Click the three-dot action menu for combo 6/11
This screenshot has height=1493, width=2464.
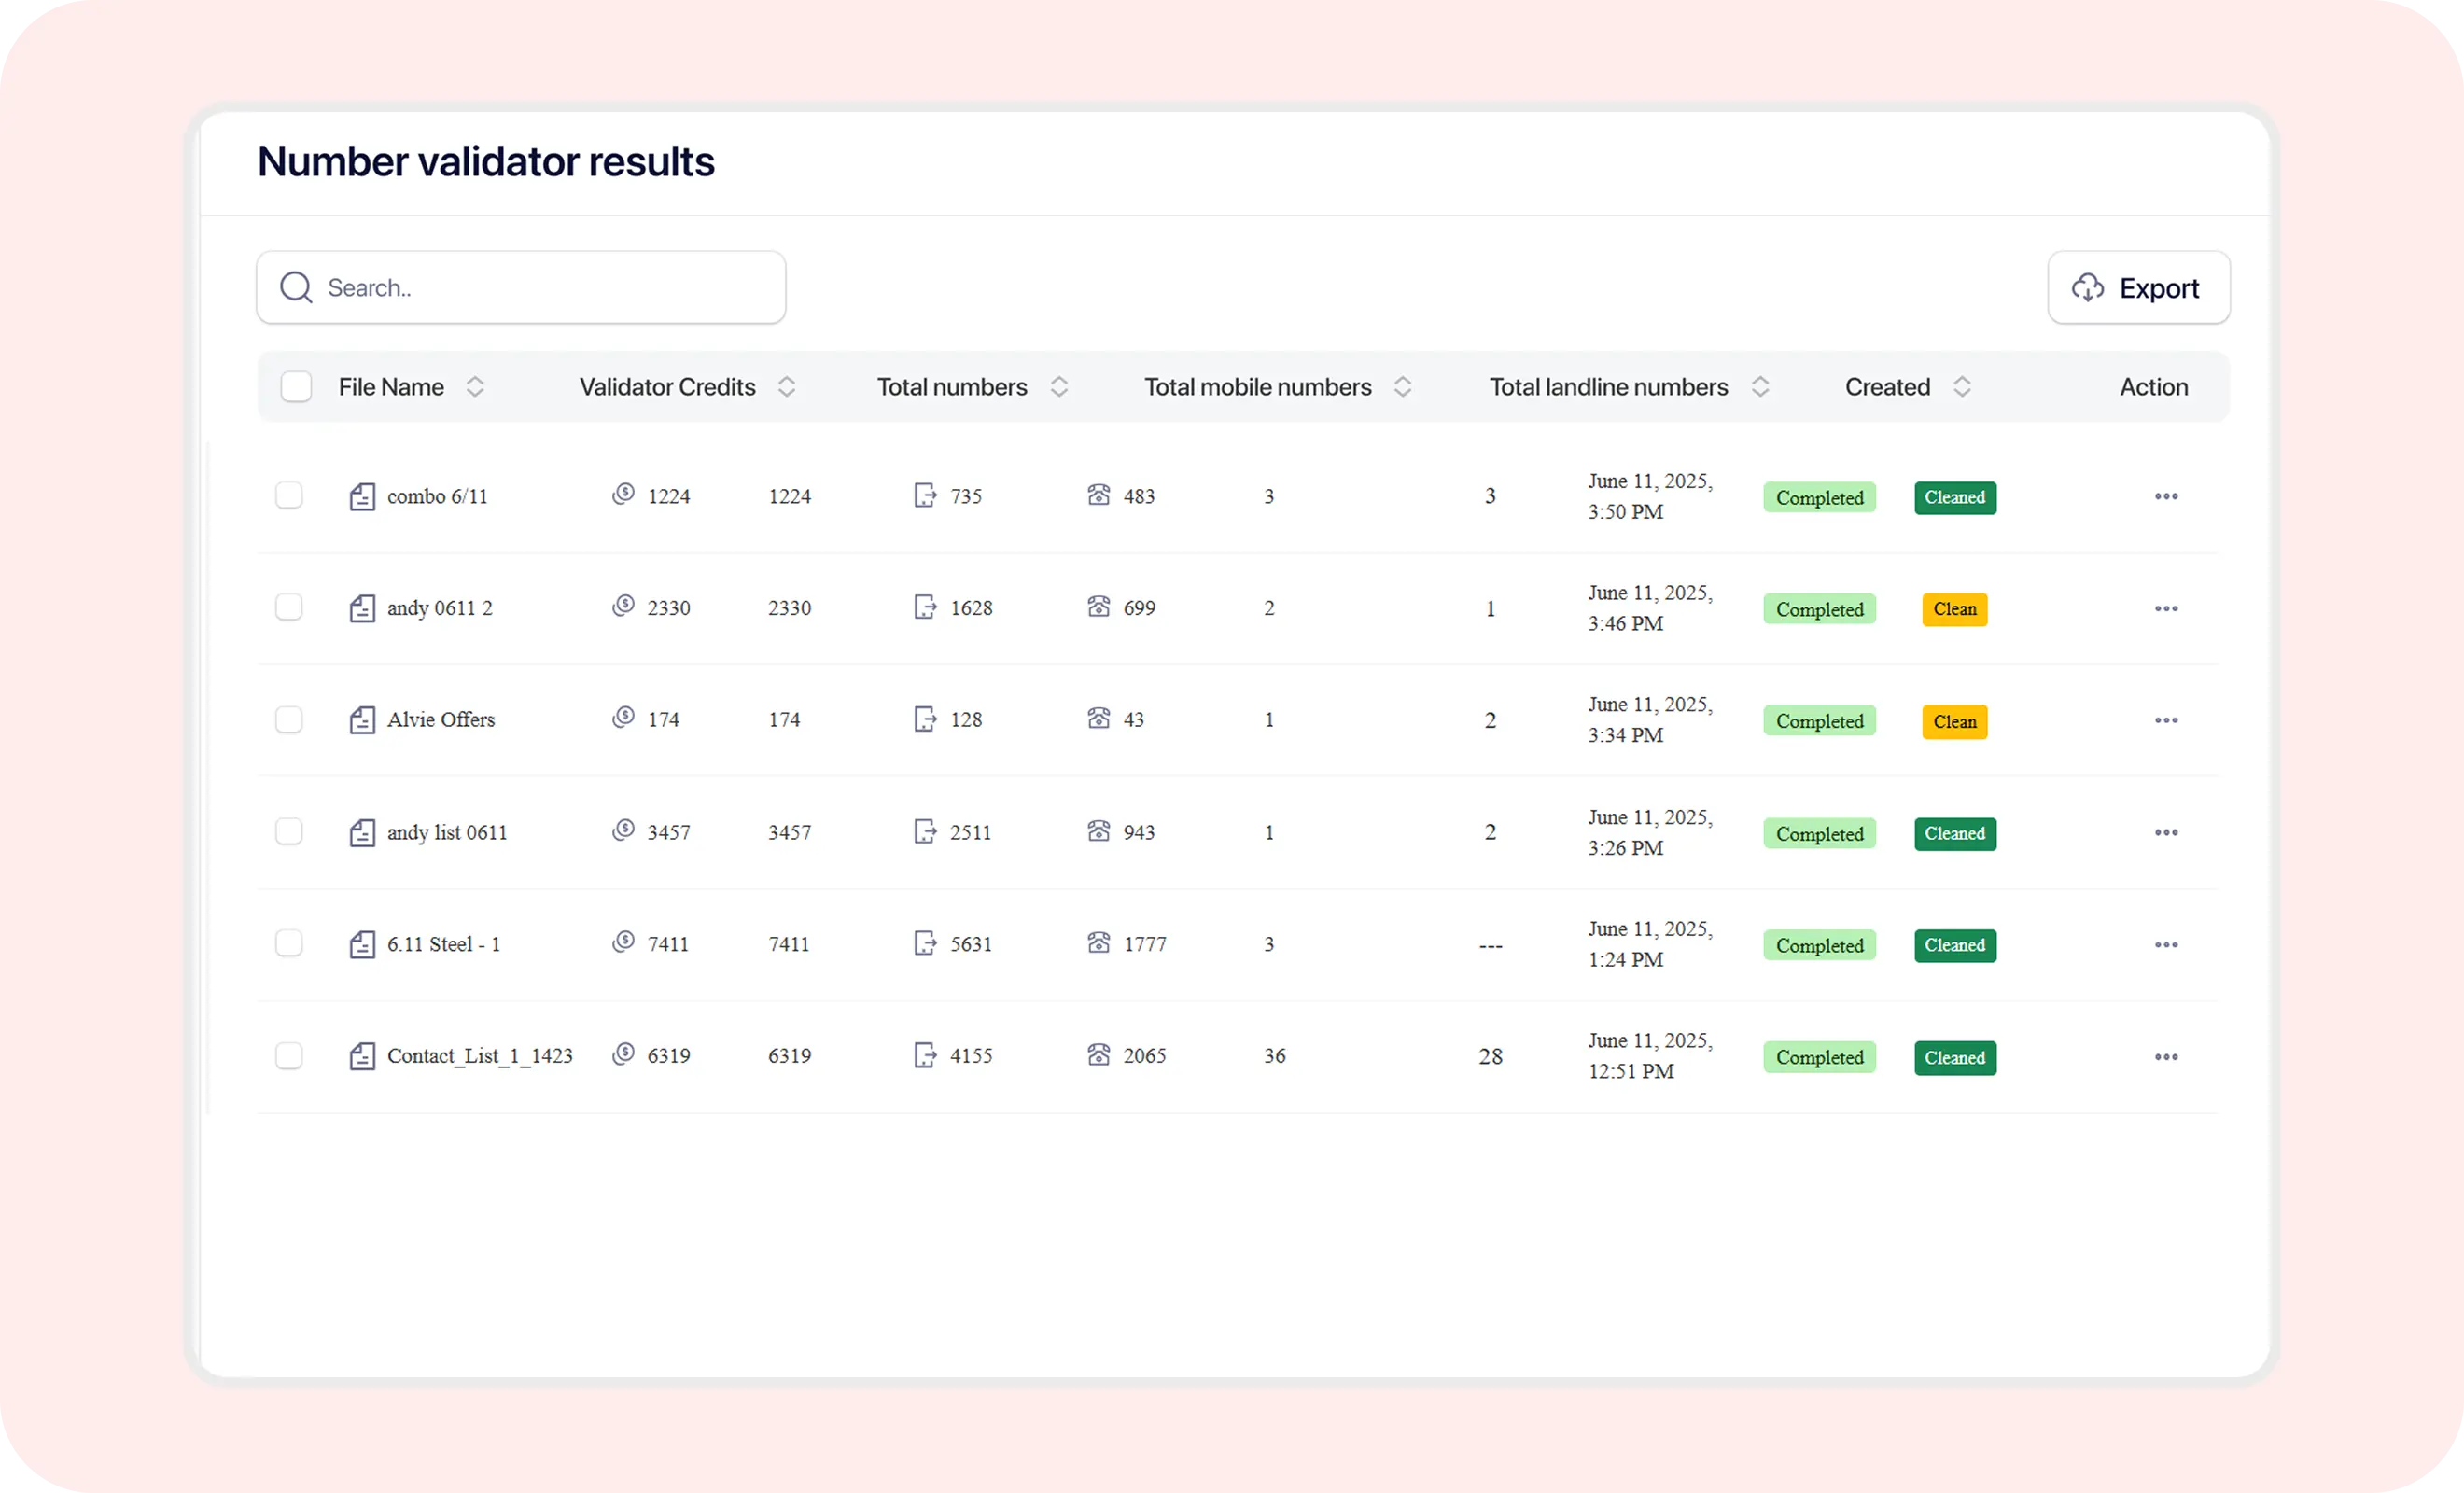point(2165,497)
